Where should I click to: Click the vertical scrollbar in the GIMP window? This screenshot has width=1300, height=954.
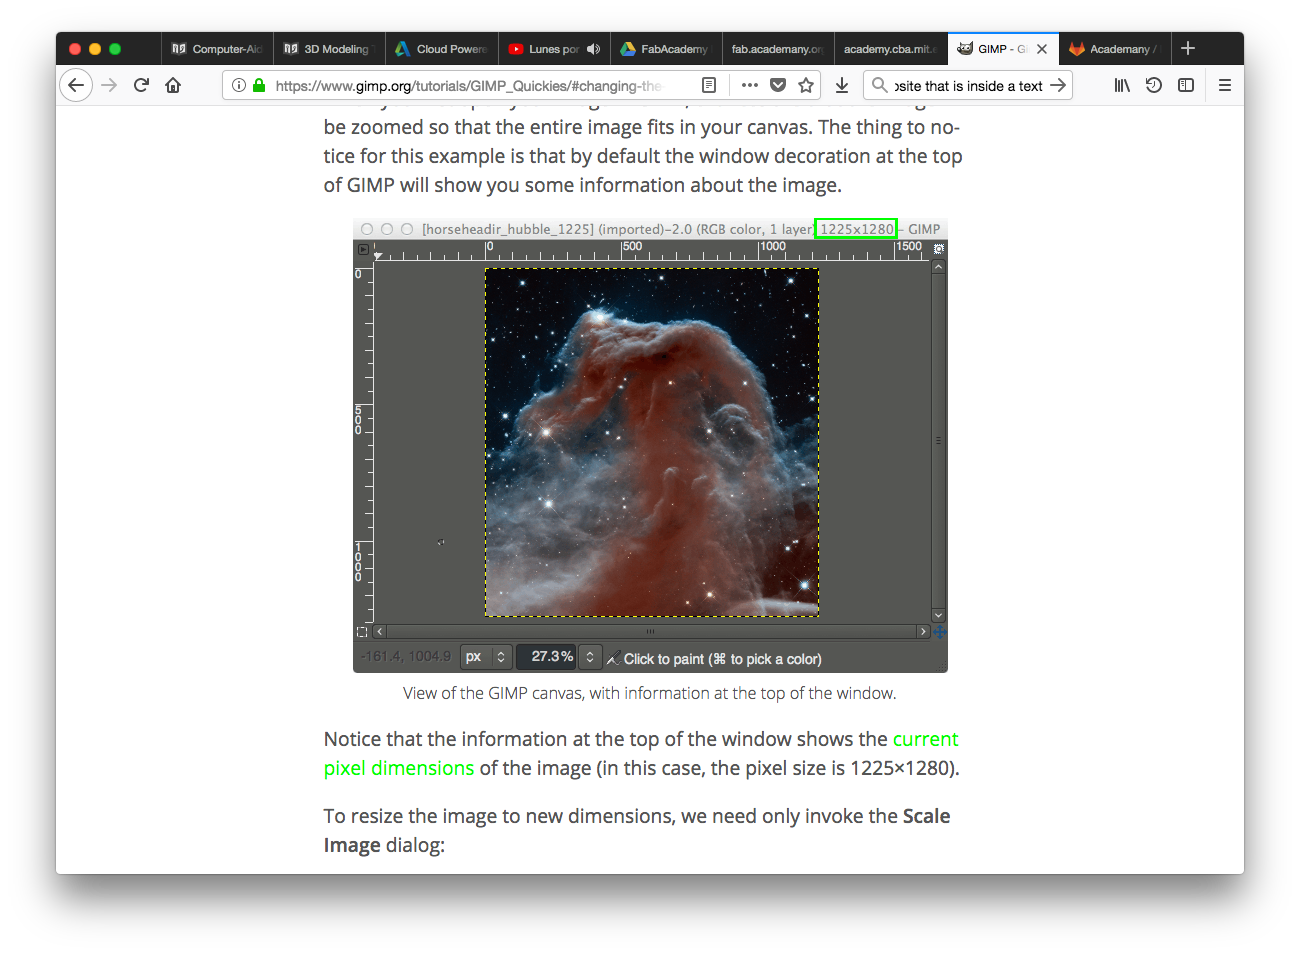(938, 440)
